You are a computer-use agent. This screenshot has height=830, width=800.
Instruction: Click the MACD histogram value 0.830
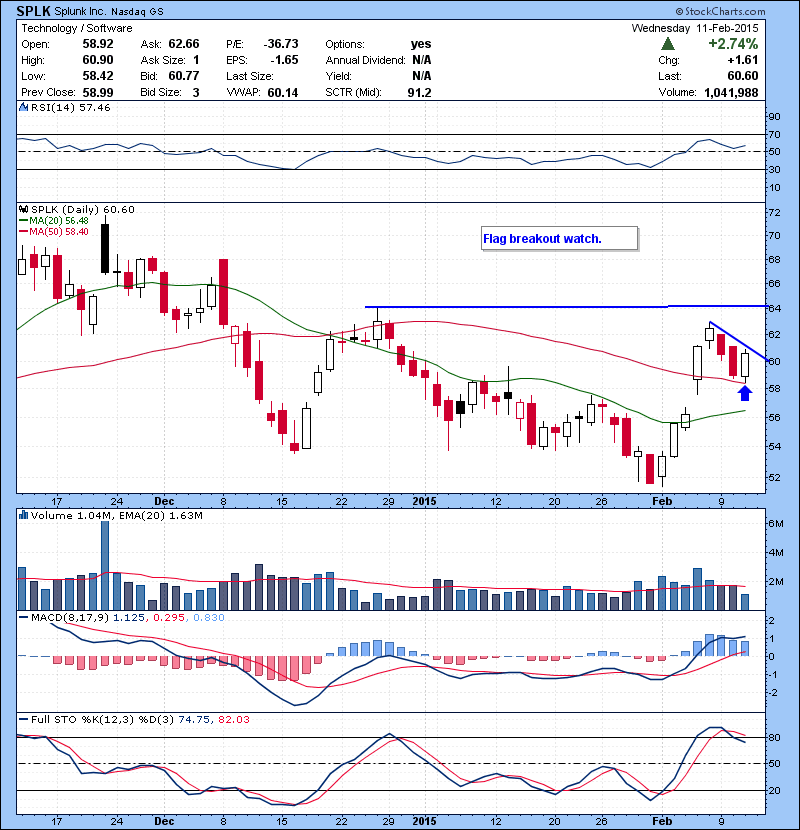click(x=209, y=617)
